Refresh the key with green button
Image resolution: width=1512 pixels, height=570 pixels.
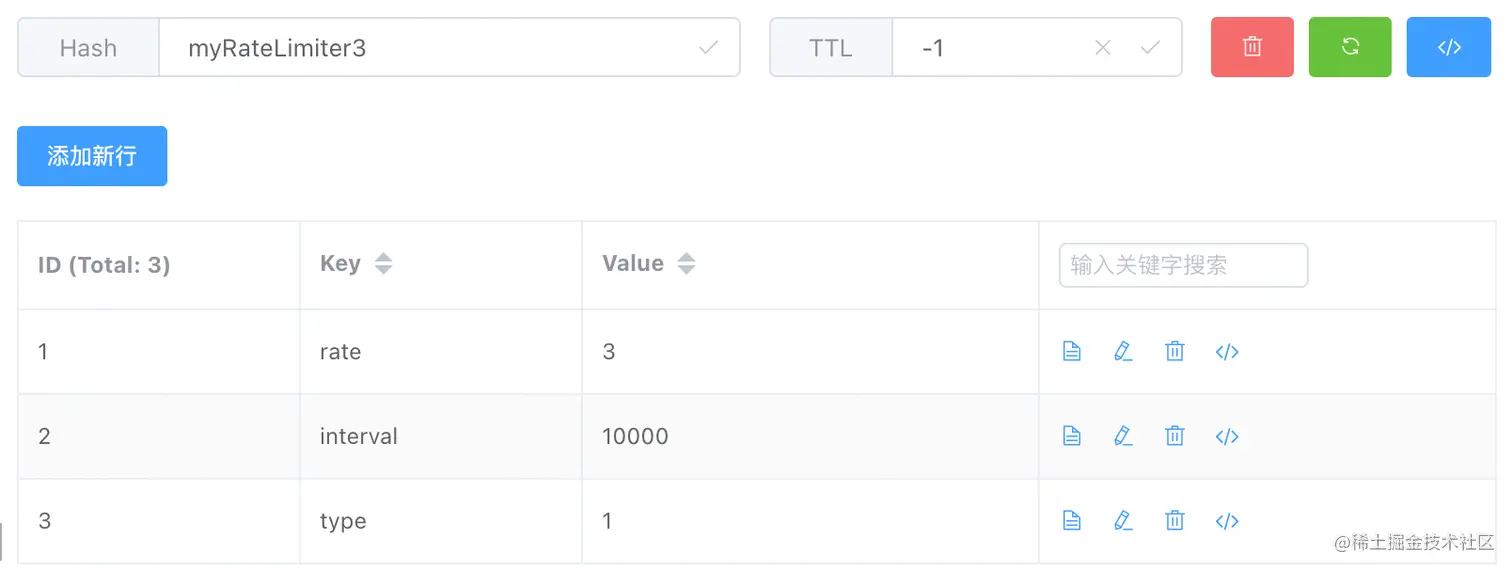pos(1350,47)
